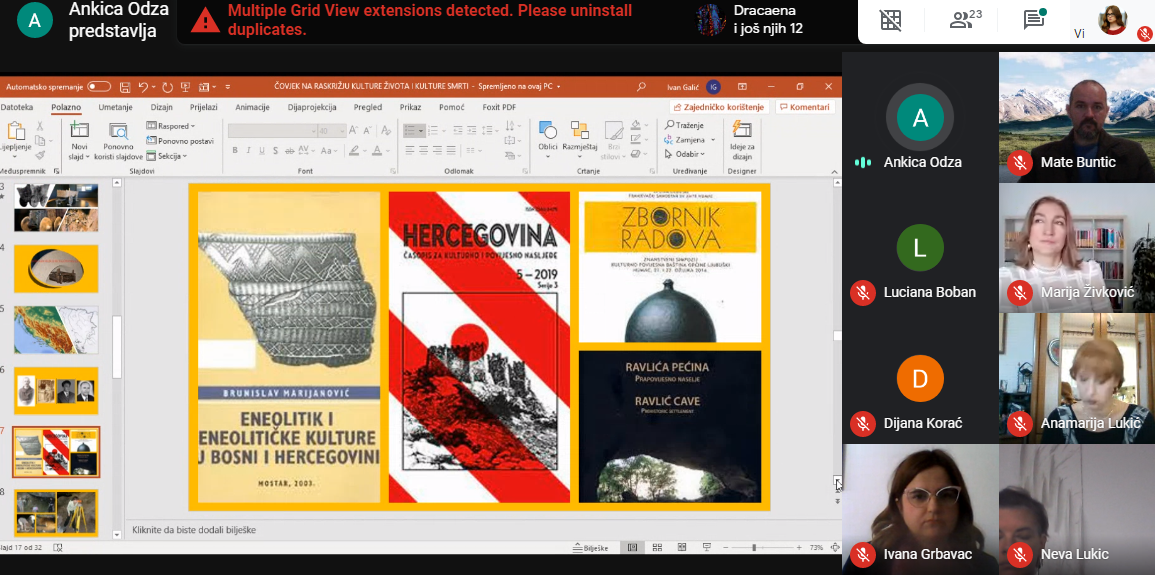
Task: Click the Save icon in the title bar
Action: (125, 87)
